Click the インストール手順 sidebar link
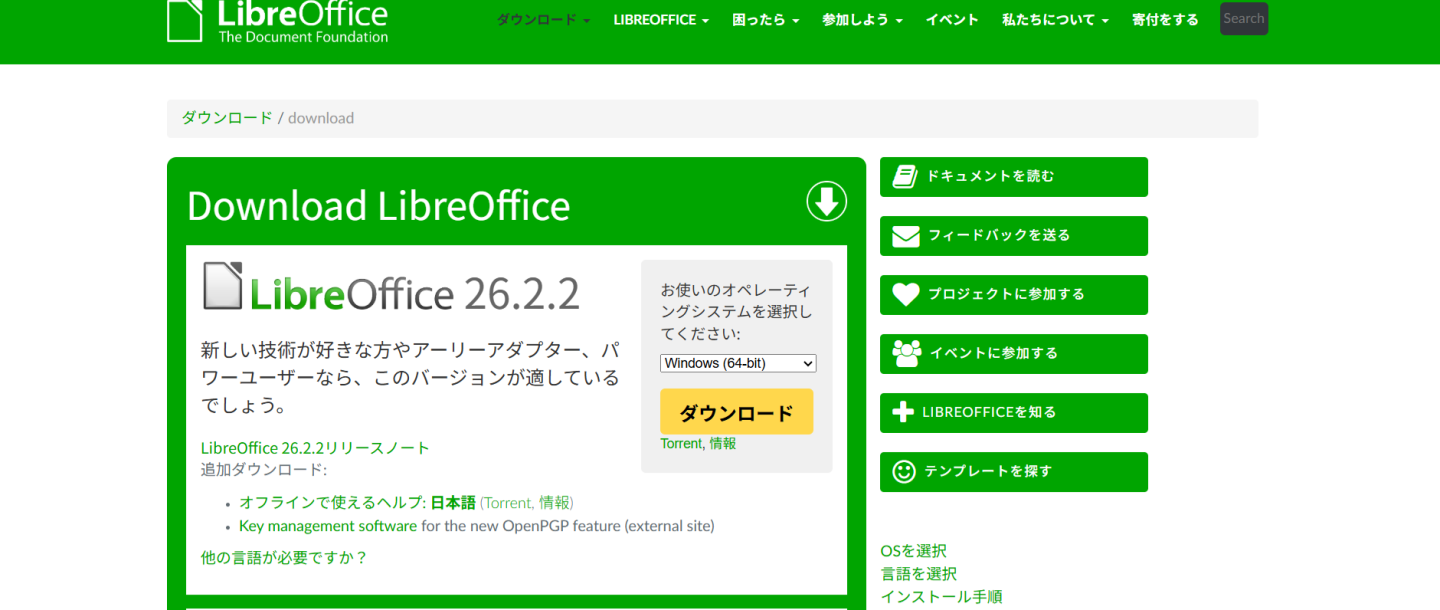This screenshot has width=1440, height=610. (941, 597)
